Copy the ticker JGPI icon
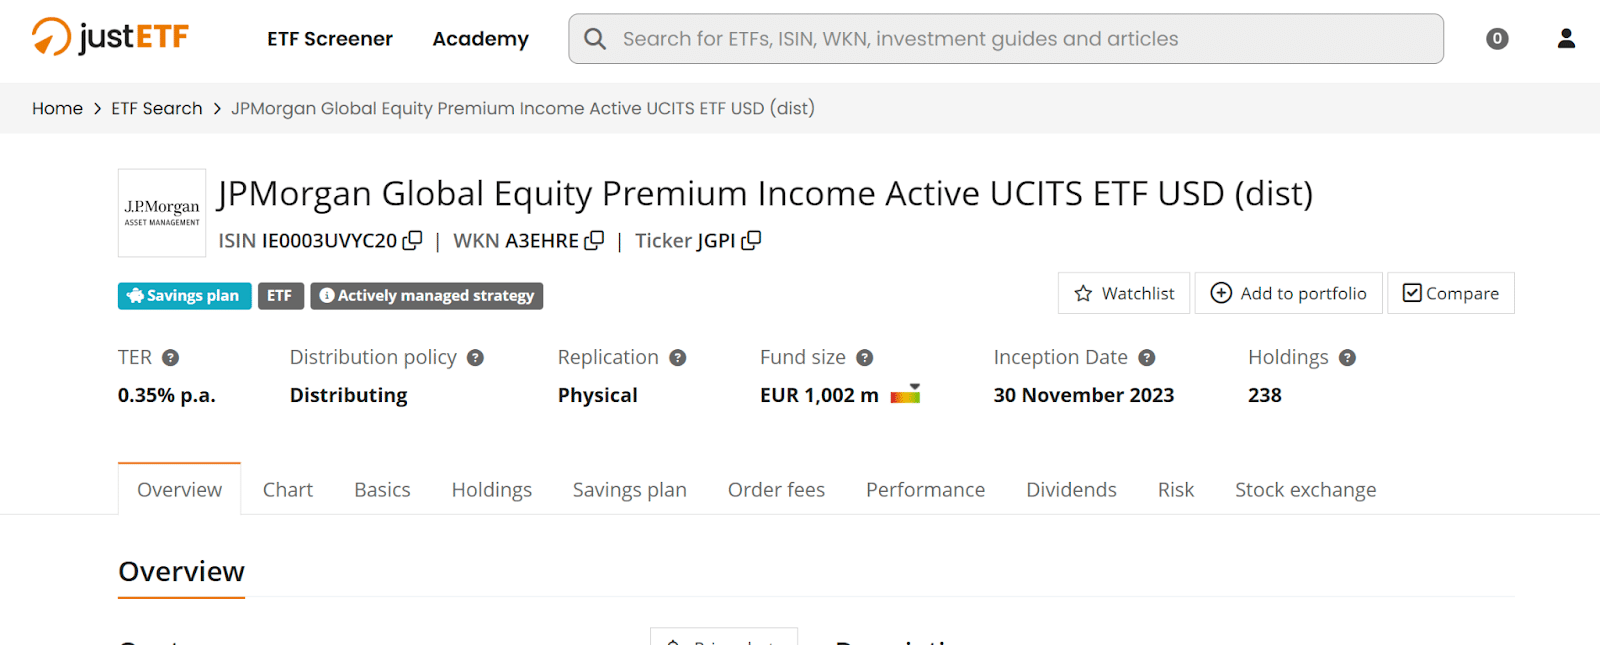 [x=751, y=241]
